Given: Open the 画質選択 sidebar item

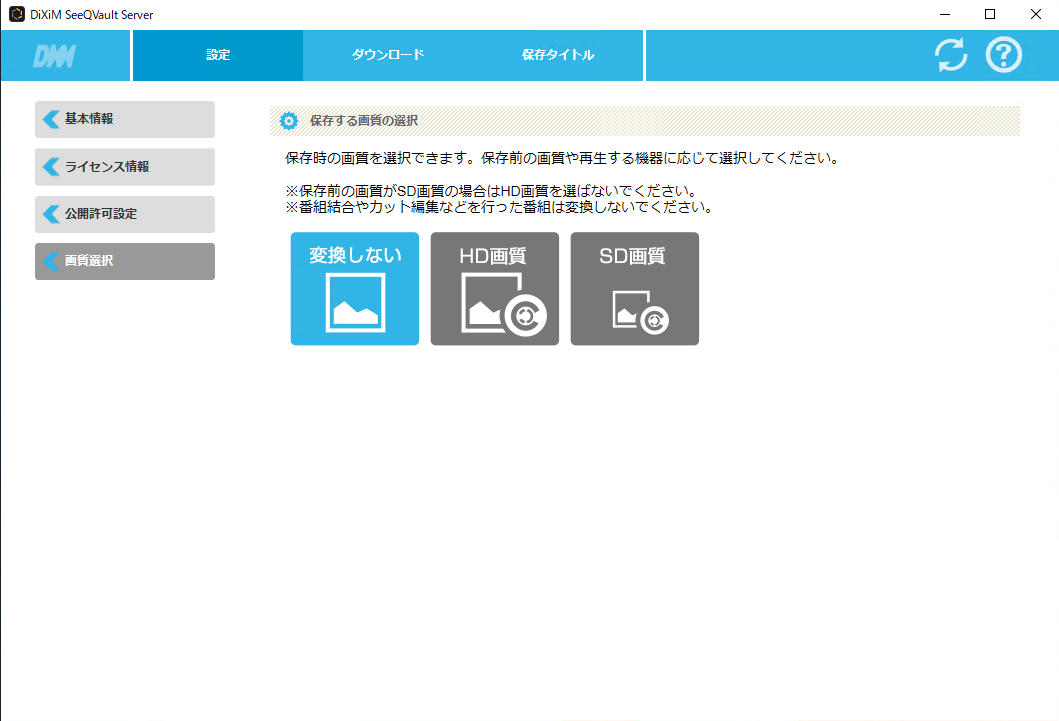Looking at the screenshot, I should click(125, 261).
